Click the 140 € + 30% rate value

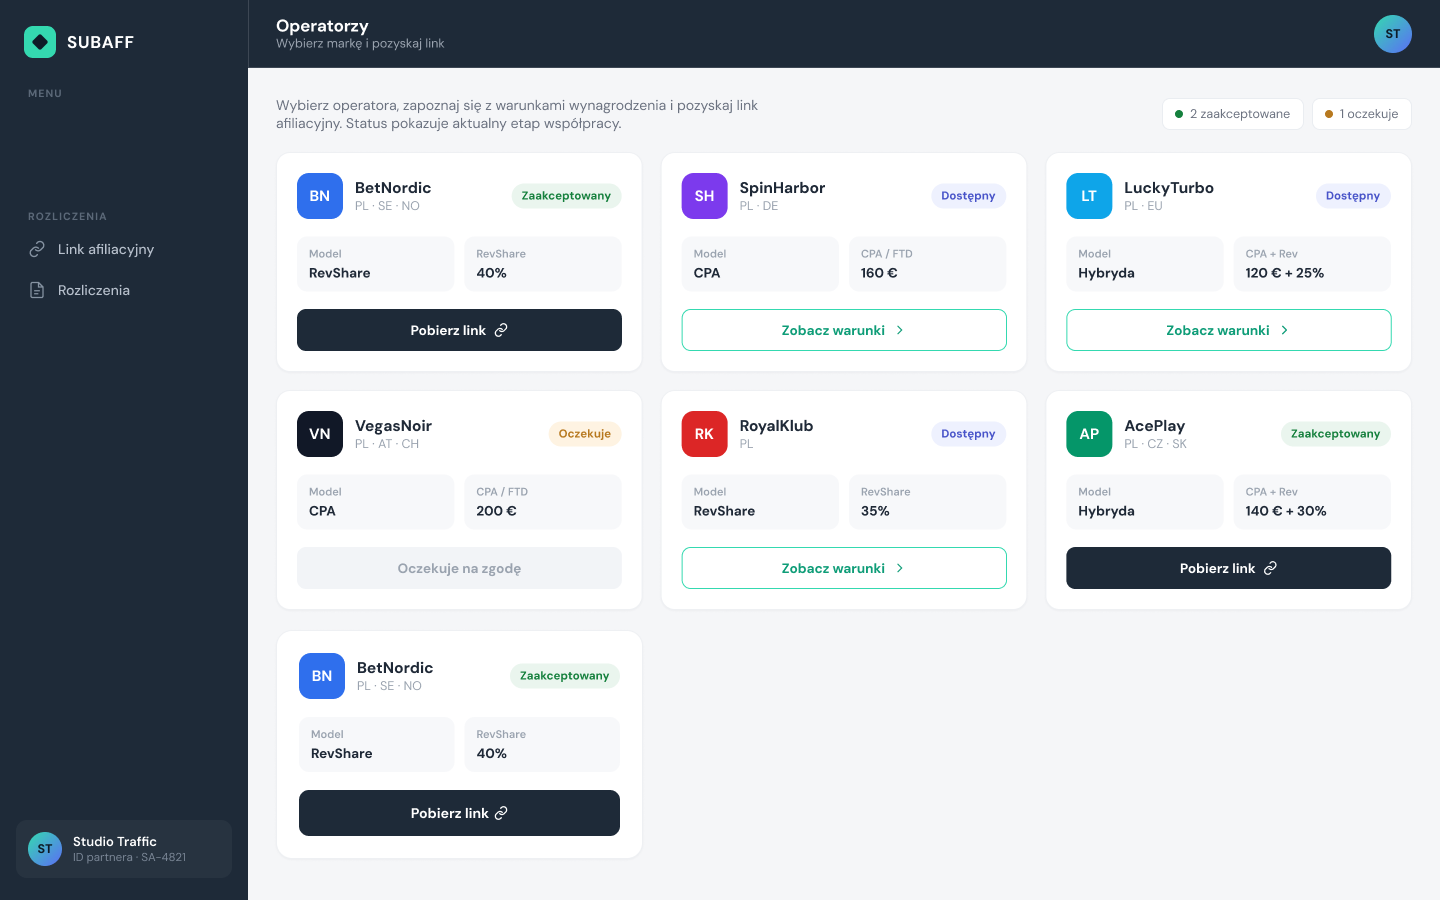(x=1286, y=511)
